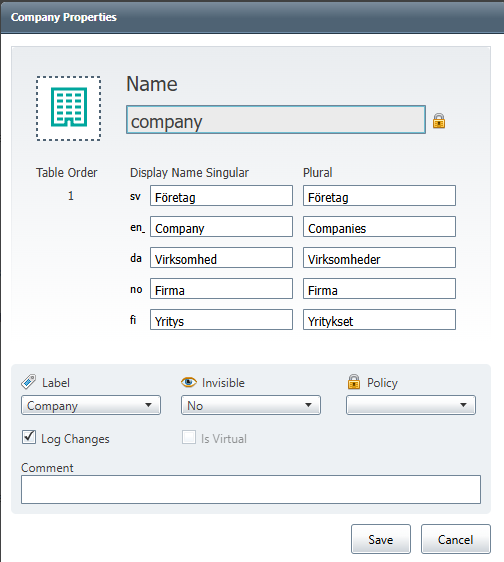Click the da language label
504x562 pixels.
(136, 258)
